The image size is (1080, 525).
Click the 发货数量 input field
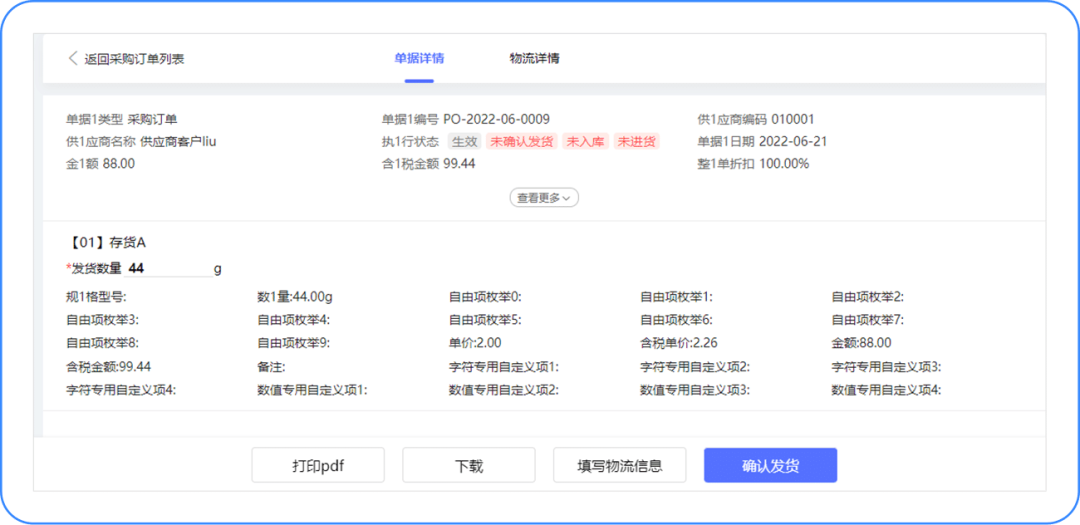[169, 269]
